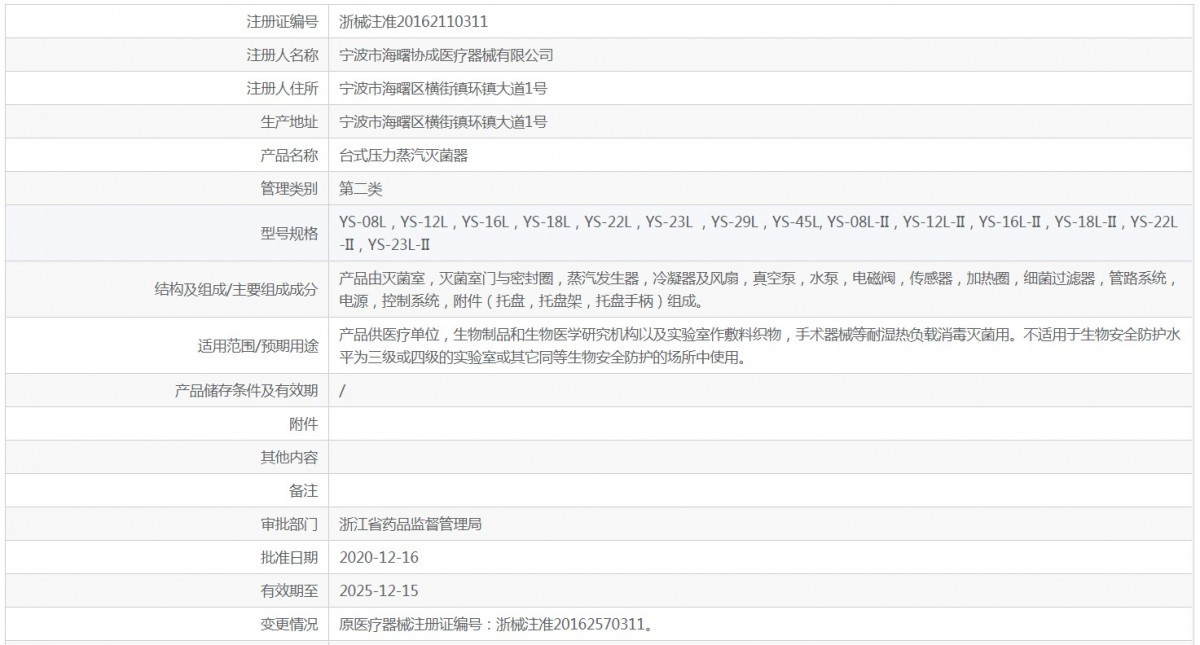The width and height of the screenshot is (1200, 645).
Task: Click the label 注册证编号
Action: 282,21
